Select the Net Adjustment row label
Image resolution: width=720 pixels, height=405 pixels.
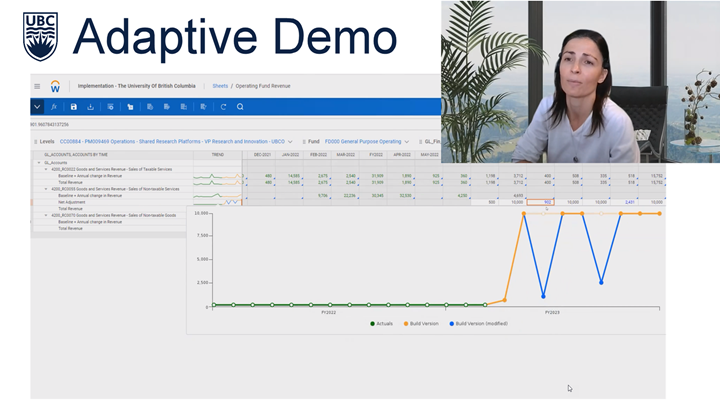[x=72, y=202]
